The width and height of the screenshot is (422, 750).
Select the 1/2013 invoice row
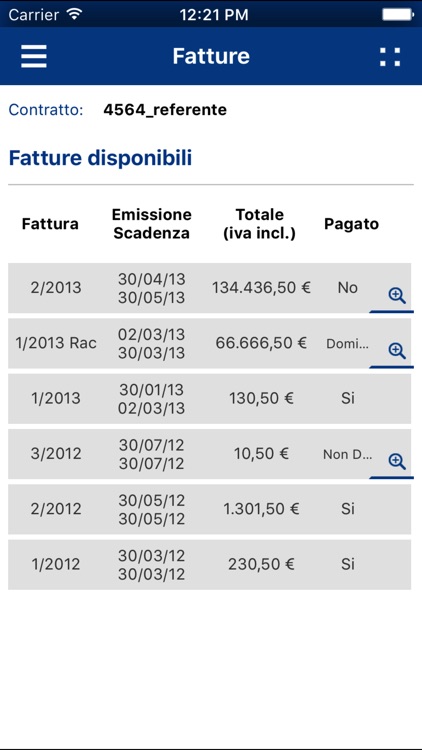point(209,398)
